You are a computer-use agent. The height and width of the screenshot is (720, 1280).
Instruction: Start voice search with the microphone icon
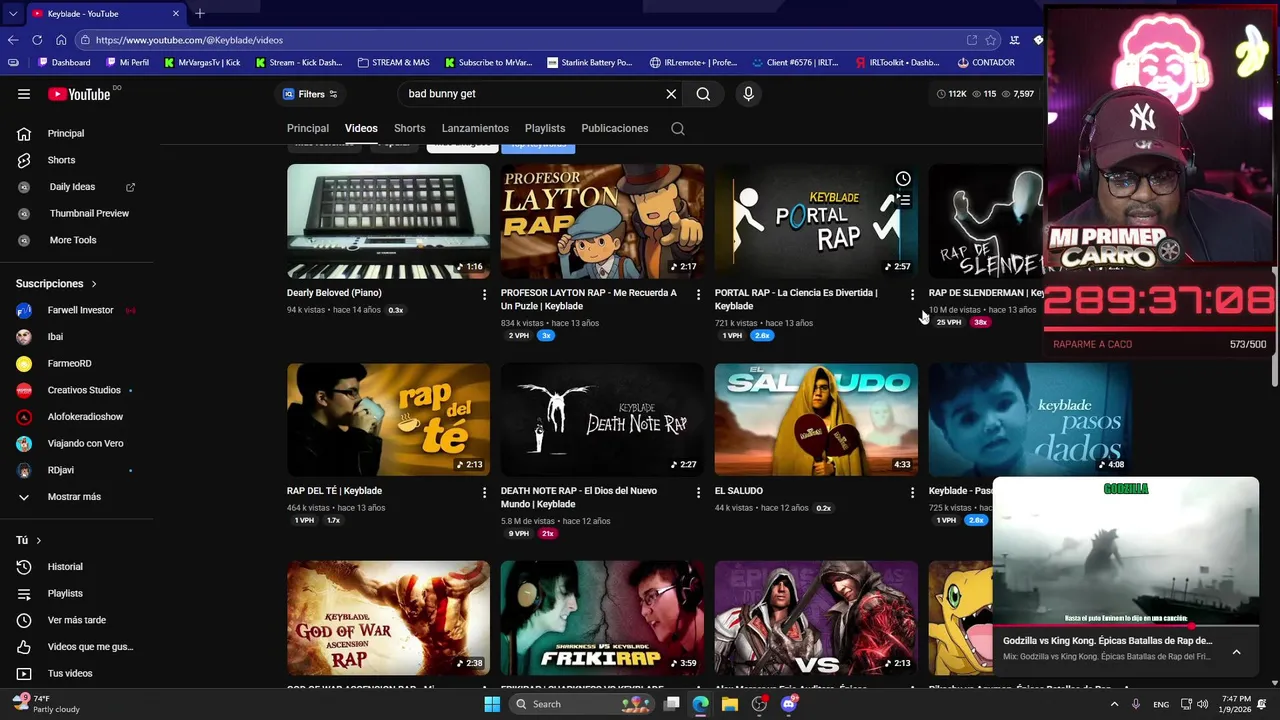pos(748,94)
